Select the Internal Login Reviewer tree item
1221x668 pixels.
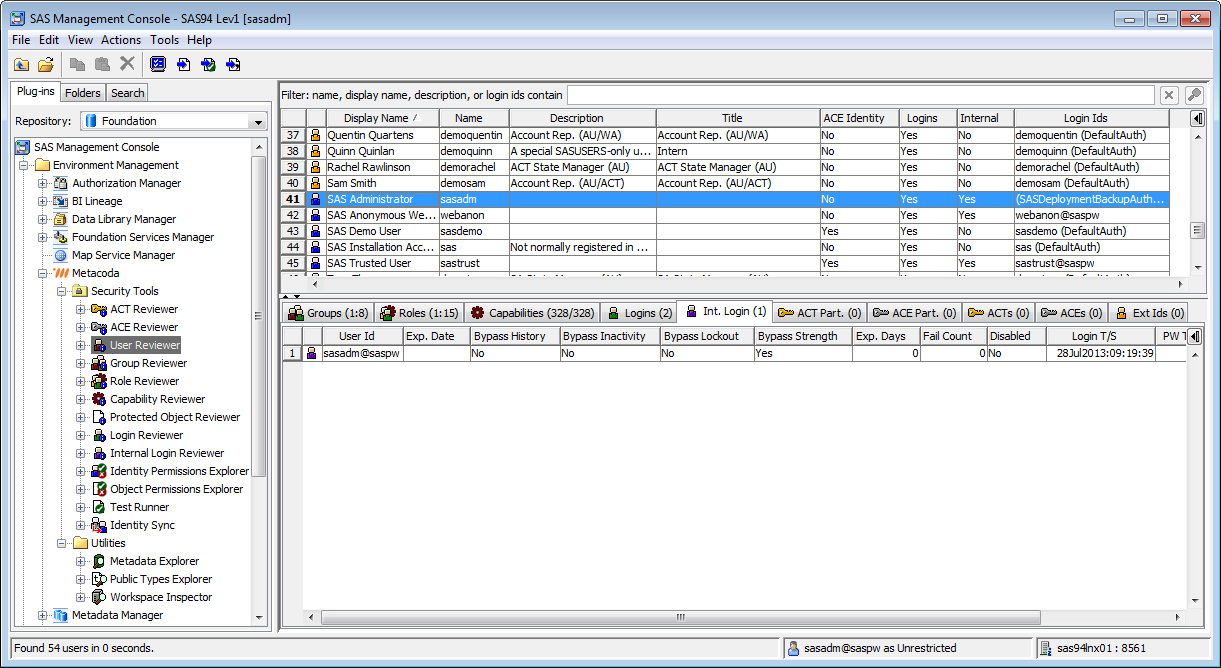pyautogui.click(x=167, y=453)
